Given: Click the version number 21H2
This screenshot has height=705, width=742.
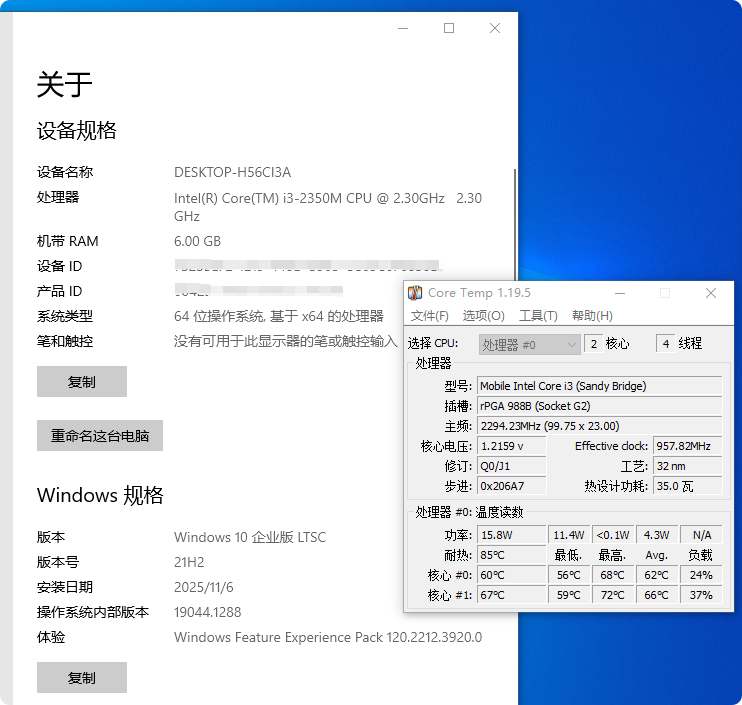Looking at the screenshot, I should [189, 562].
